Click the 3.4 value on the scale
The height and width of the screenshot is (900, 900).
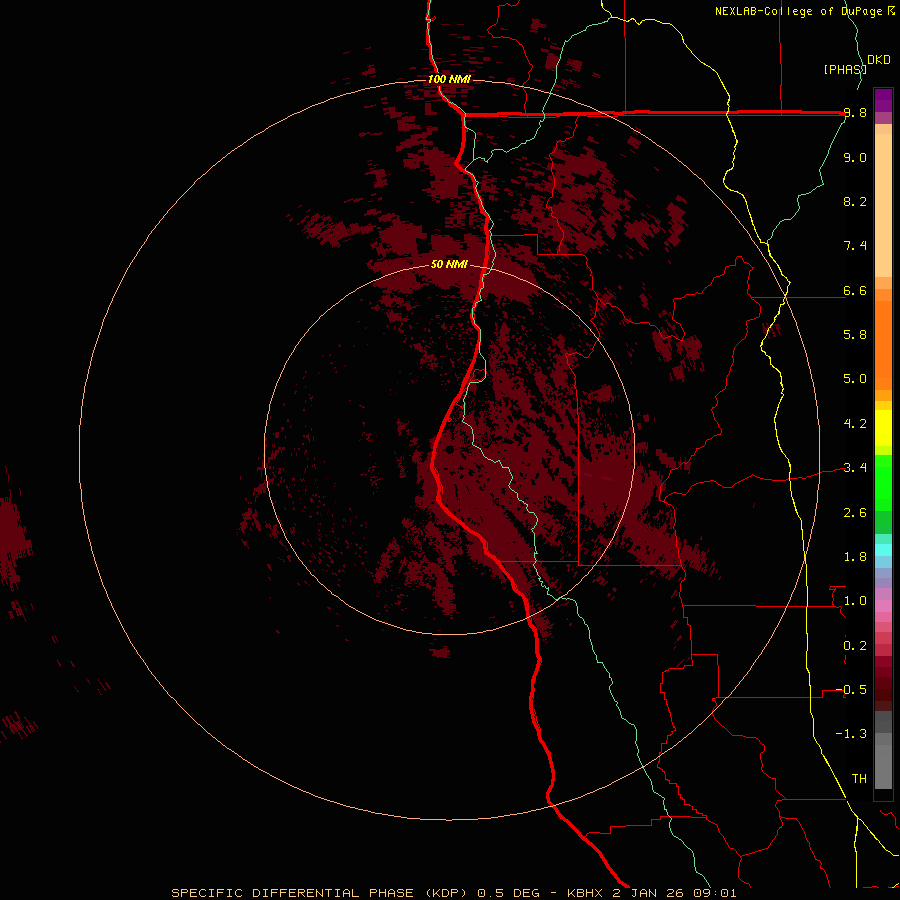coord(855,468)
